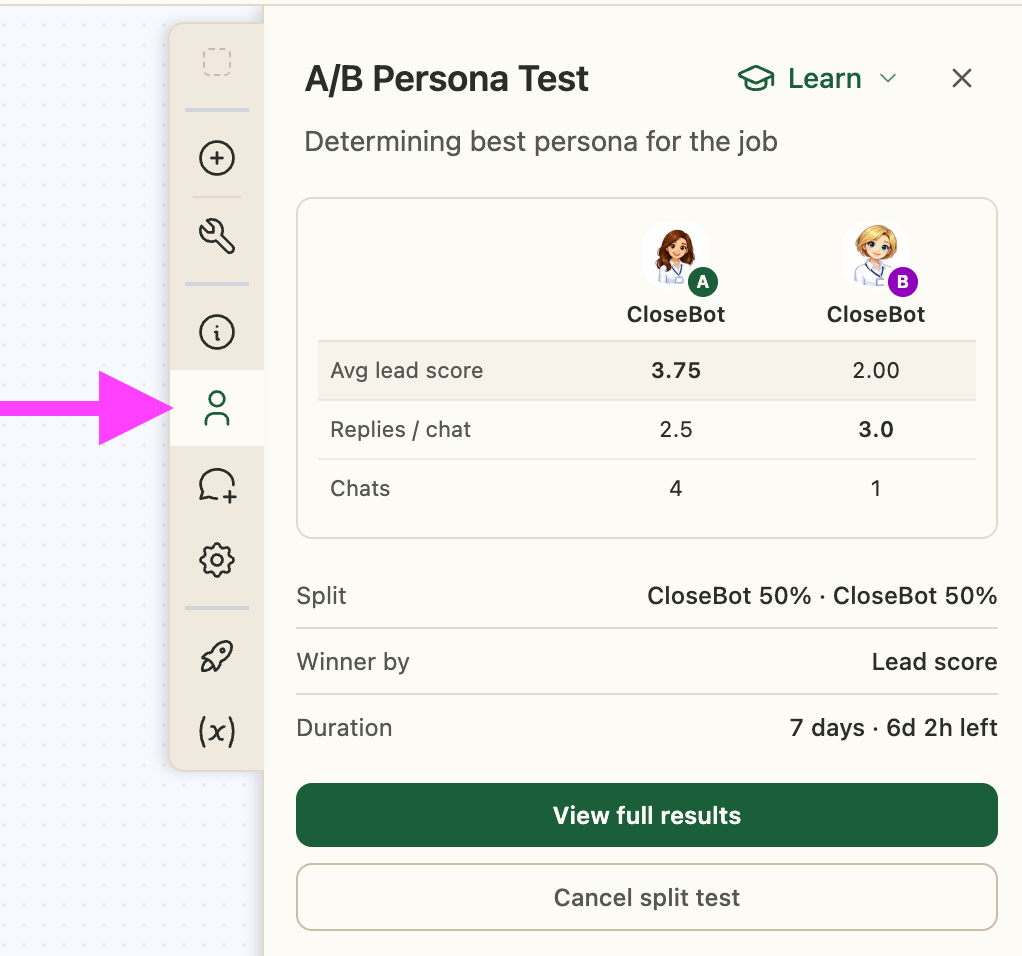Viewport: 1022px width, 956px height.
Task: Click the 7 days · 6d 2h left value
Action: click(894, 727)
